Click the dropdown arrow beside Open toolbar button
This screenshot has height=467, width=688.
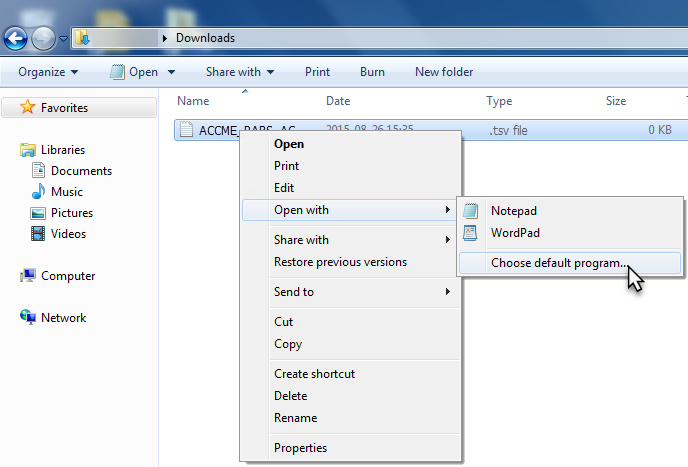(171, 72)
